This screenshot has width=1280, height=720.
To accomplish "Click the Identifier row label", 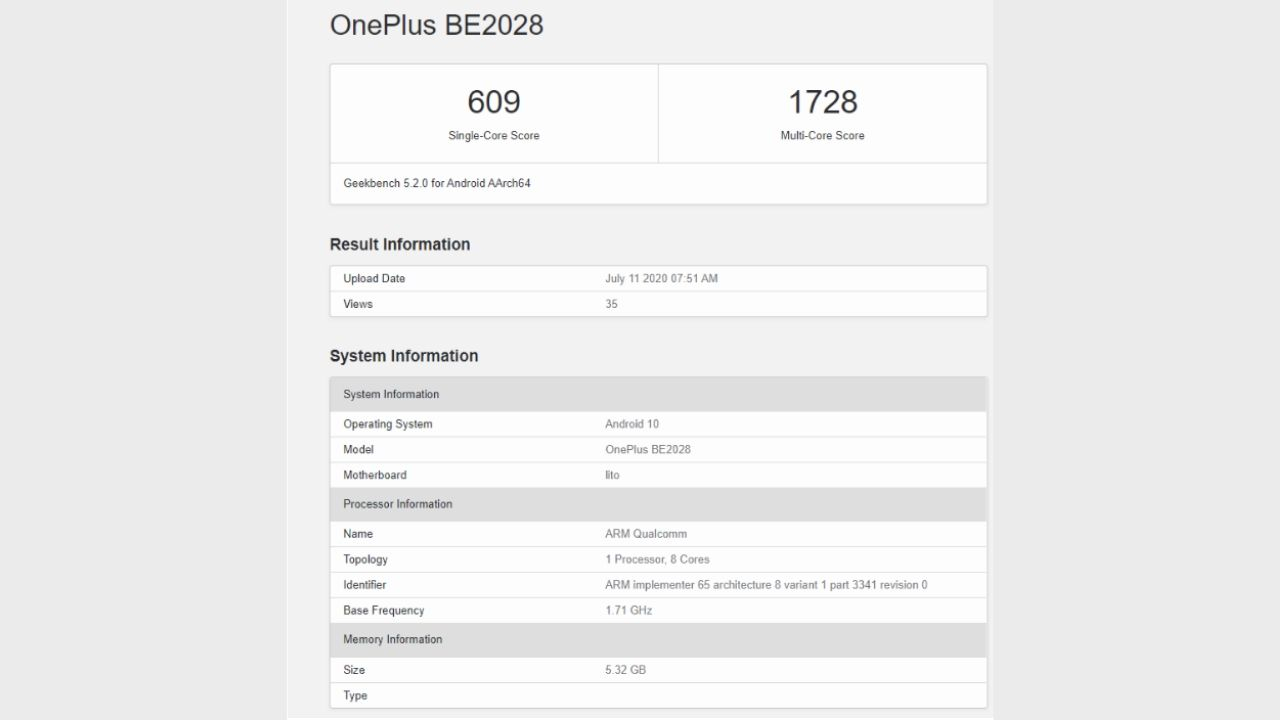I will [364, 585].
